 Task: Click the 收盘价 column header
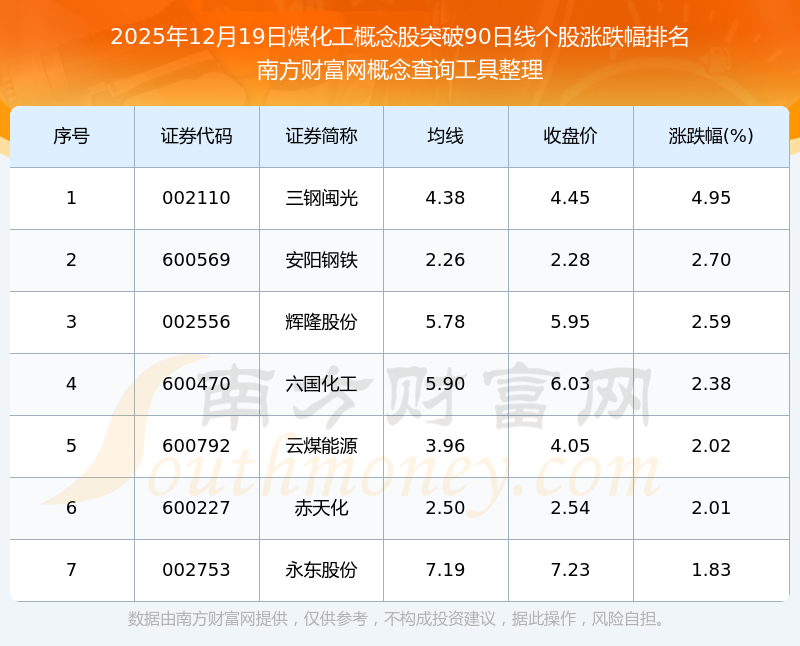(570, 136)
